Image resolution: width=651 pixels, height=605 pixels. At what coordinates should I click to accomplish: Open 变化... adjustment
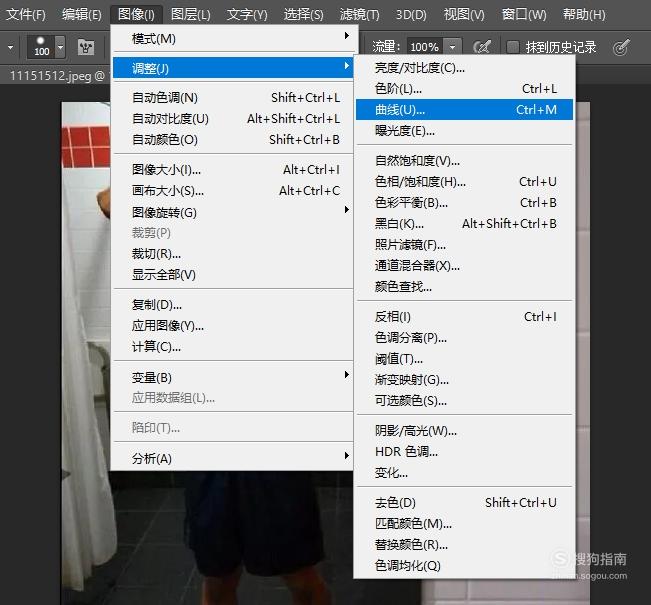(464, 473)
